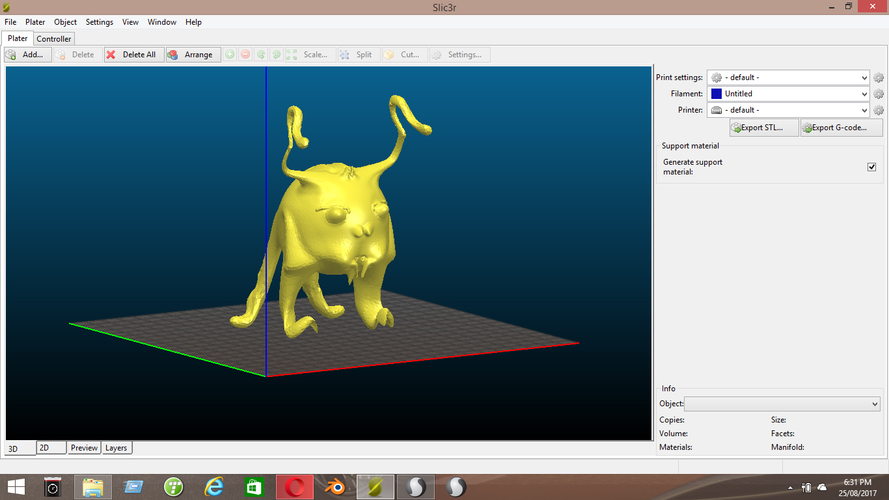Click the active Slic3r taskbar icon

(x=375, y=487)
